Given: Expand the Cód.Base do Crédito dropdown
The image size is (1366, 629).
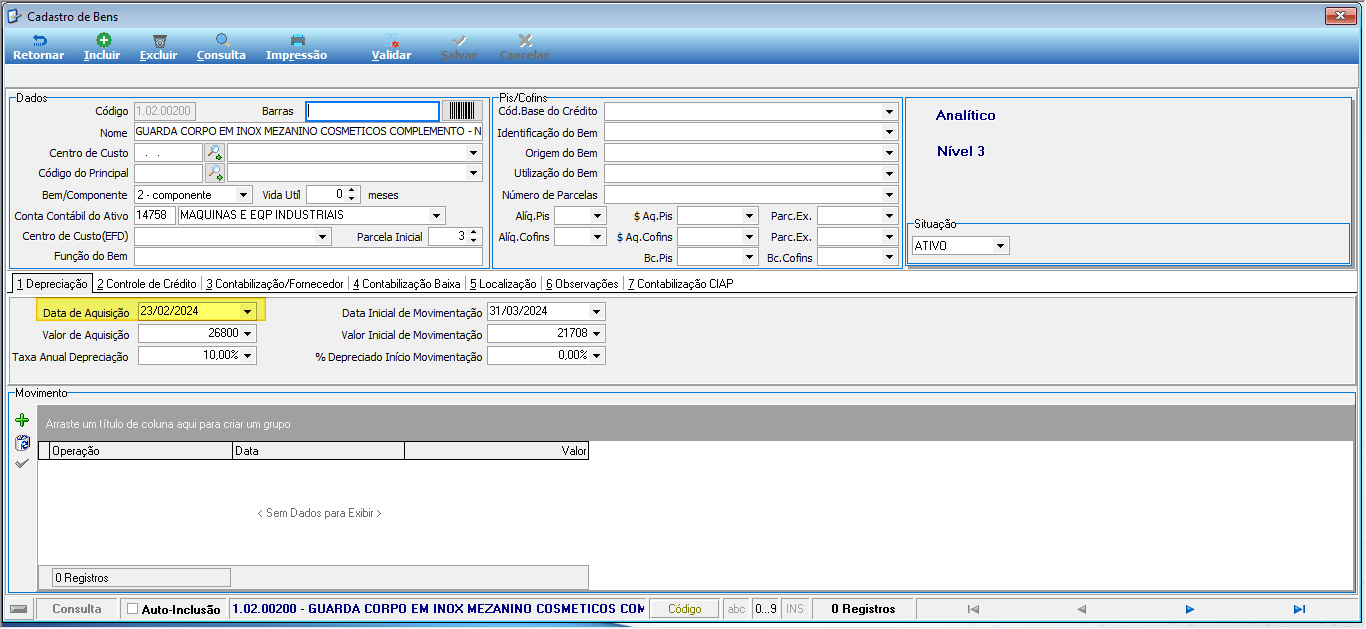Looking at the screenshot, I should tap(889, 112).
